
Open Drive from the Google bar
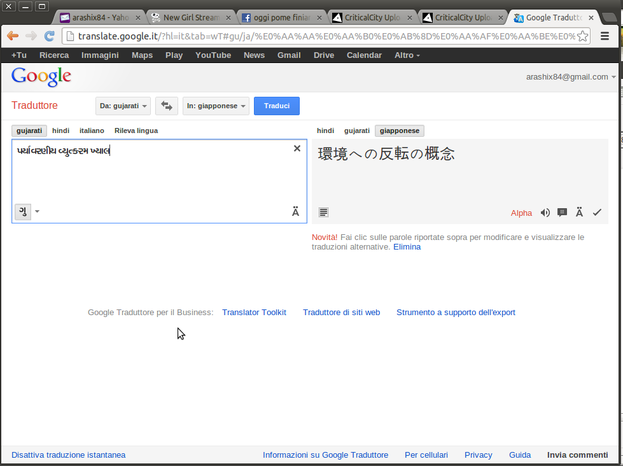point(324,55)
